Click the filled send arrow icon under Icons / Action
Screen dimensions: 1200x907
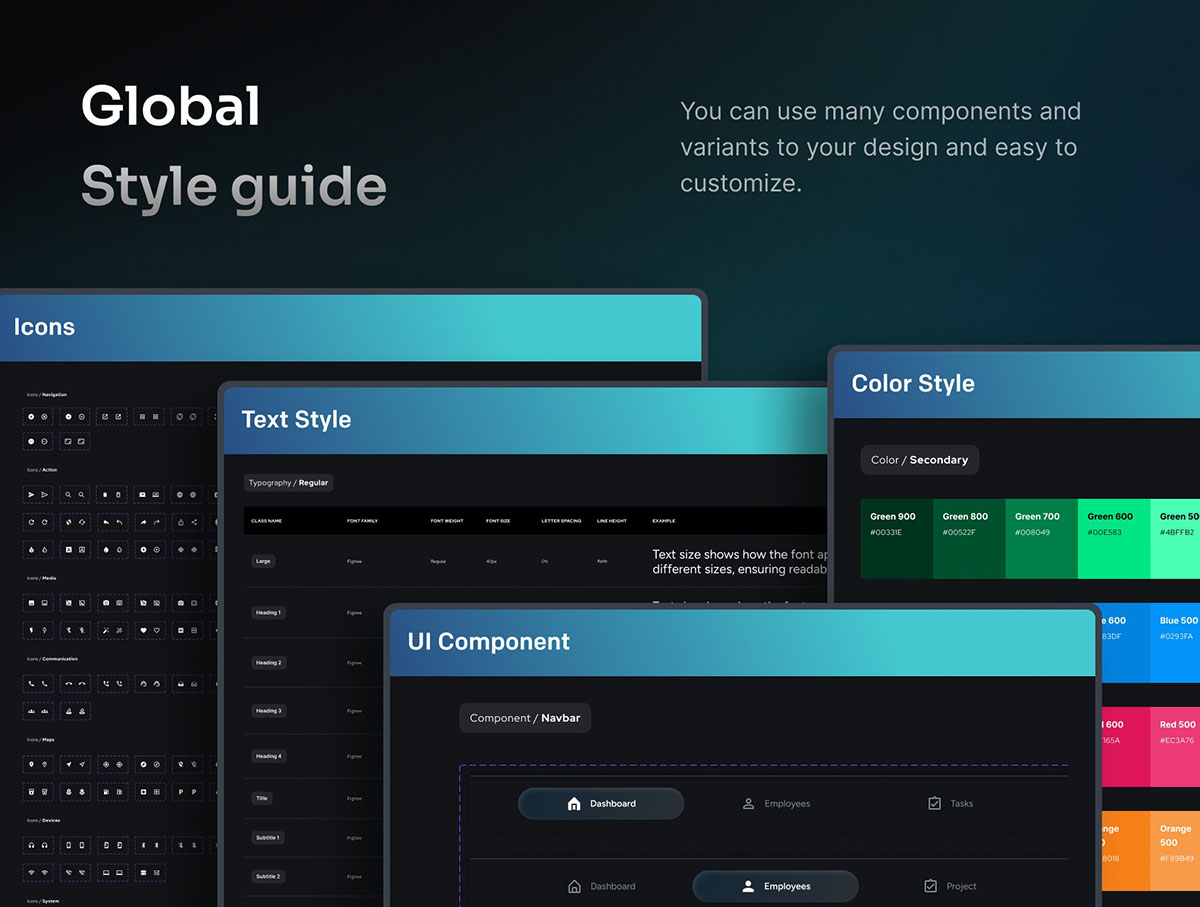[x=31, y=494]
